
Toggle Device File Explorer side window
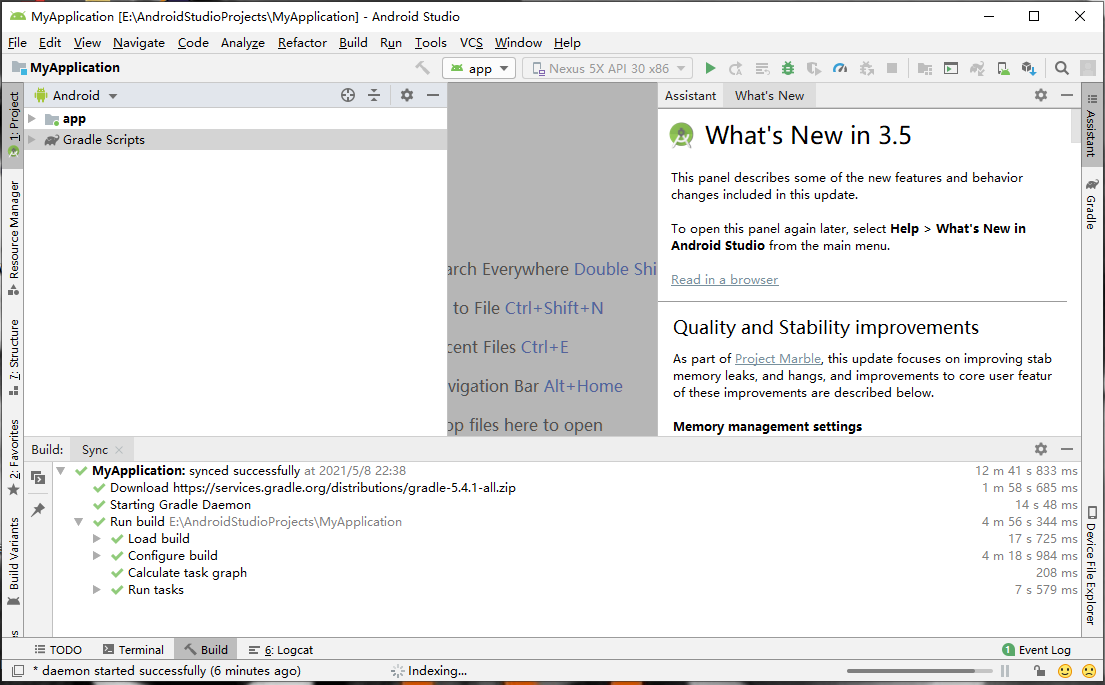pos(1092,565)
